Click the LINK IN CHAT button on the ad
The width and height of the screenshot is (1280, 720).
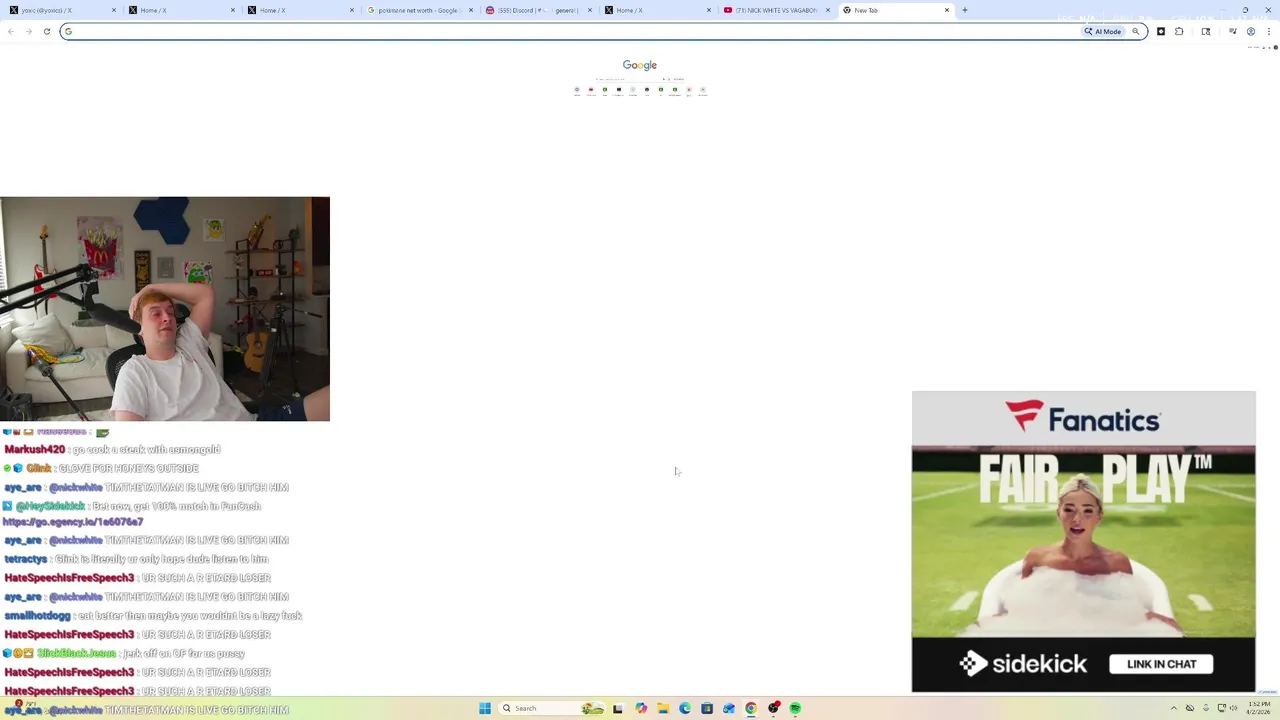pyautogui.click(x=1161, y=664)
